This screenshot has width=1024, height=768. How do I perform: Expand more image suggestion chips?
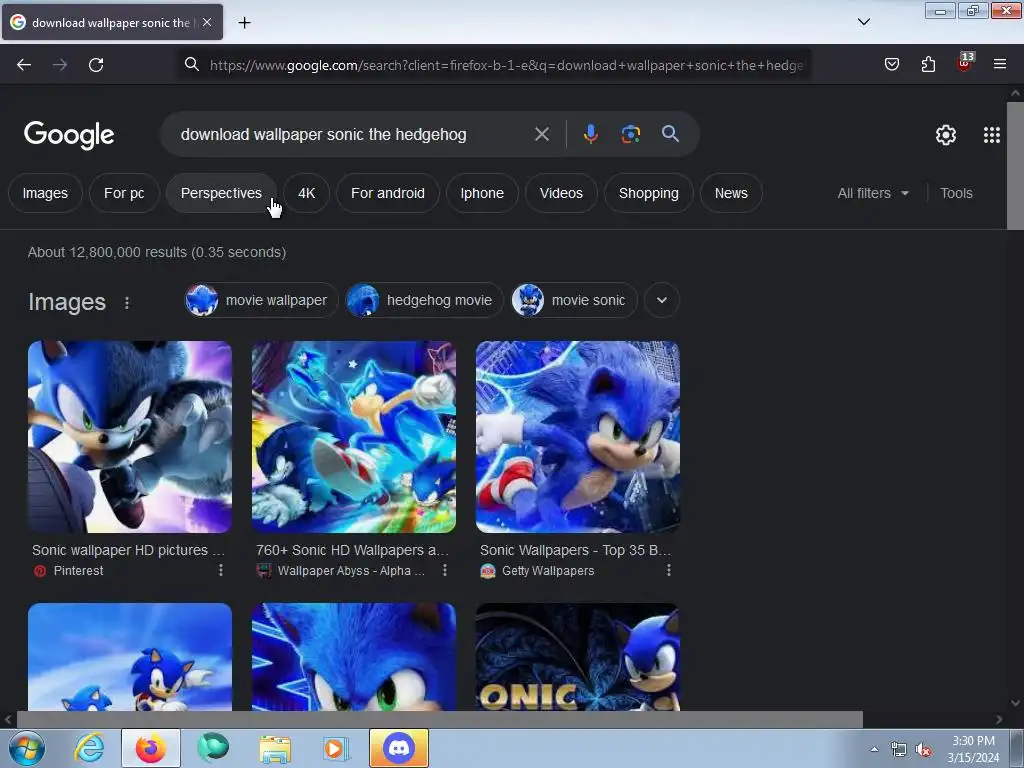coord(662,300)
